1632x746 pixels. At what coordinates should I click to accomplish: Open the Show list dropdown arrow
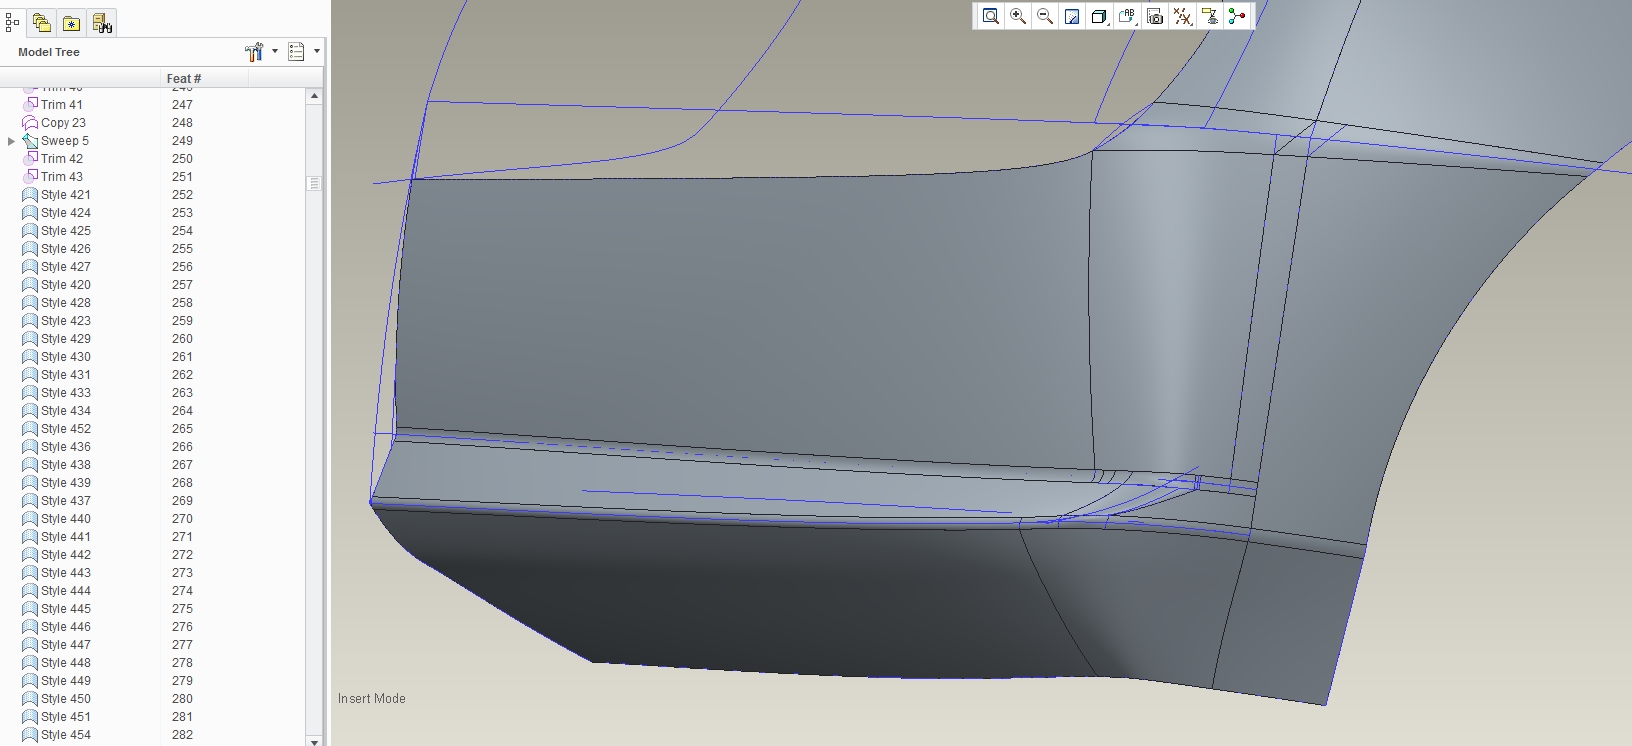click(x=317, y=51)
